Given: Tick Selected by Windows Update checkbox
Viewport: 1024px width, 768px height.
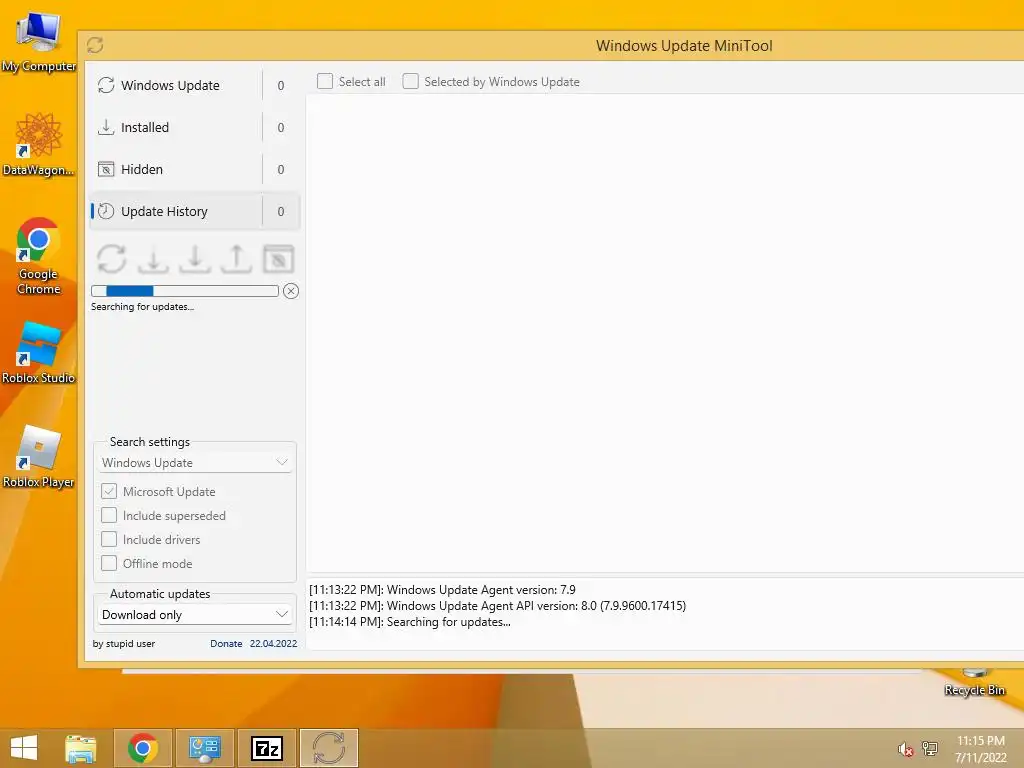Looking at the screenshot, I should tap(410, 81).
